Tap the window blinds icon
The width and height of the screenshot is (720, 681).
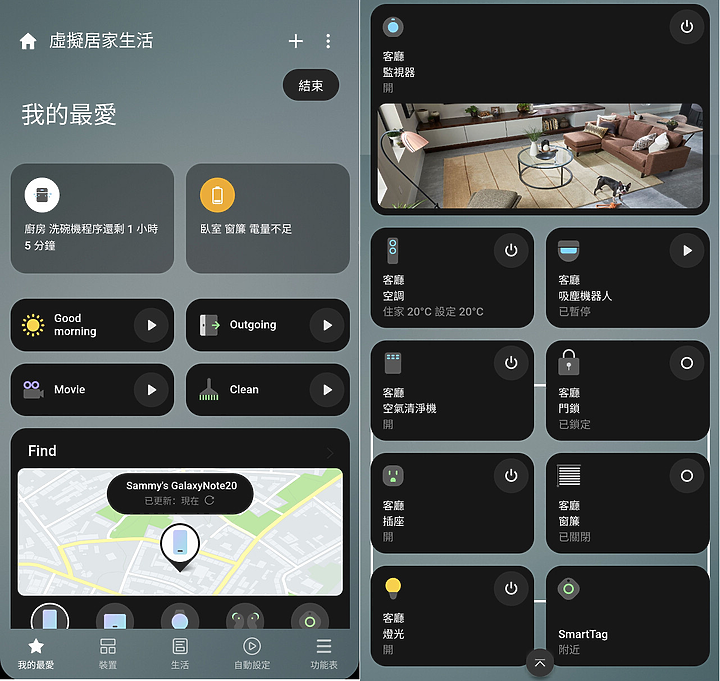(x=568, y=475)
